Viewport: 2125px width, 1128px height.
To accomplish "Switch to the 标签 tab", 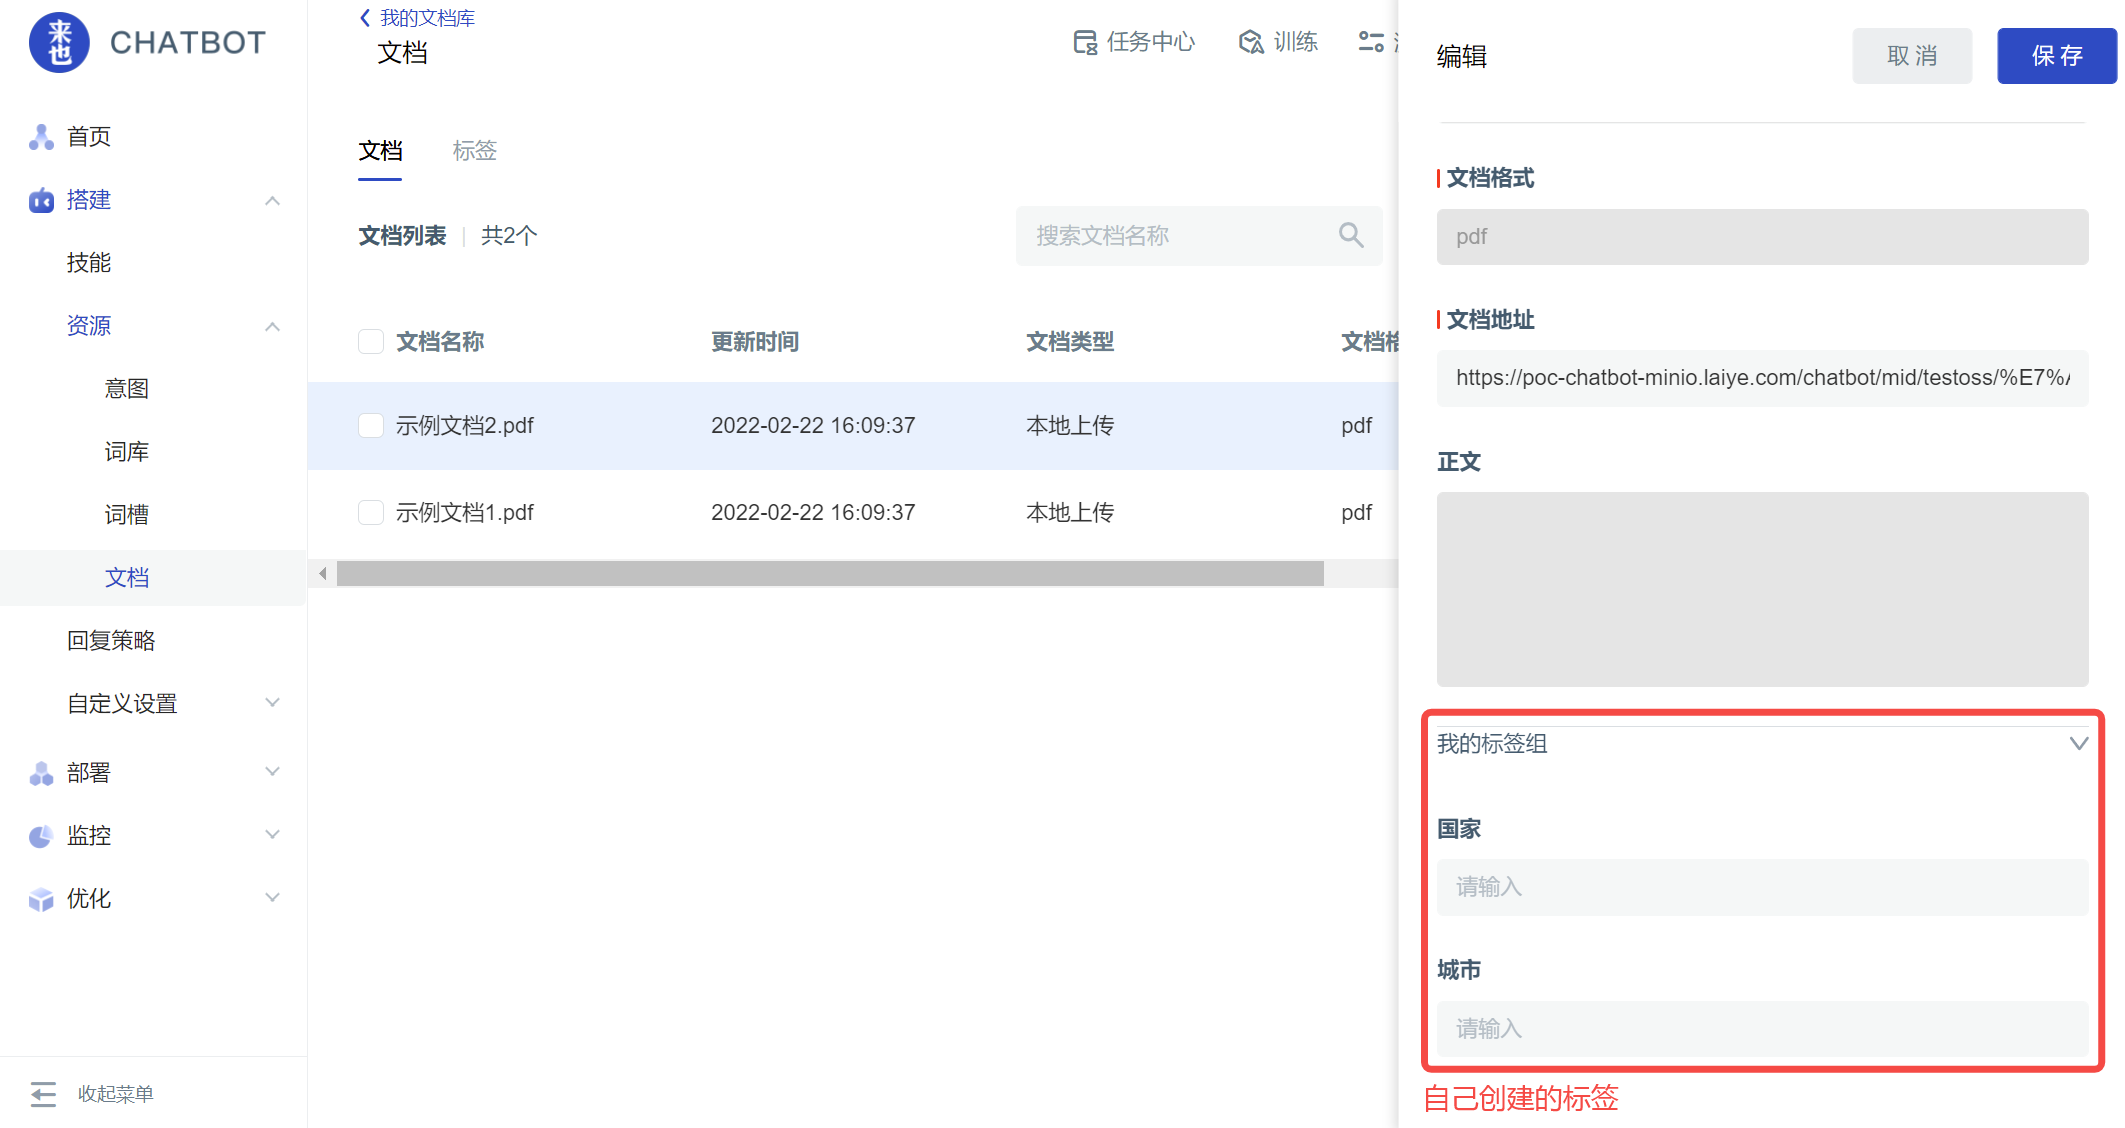I will 474,151.
